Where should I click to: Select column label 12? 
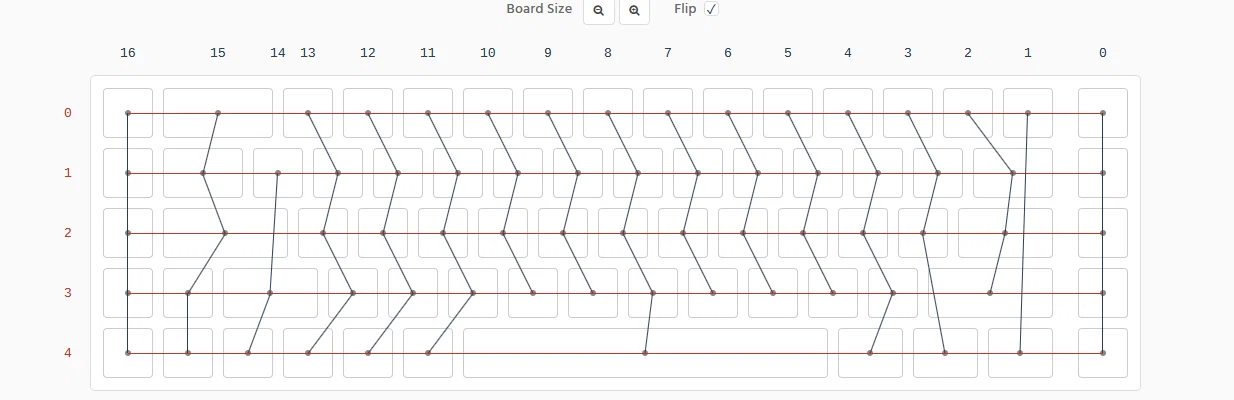368,53
